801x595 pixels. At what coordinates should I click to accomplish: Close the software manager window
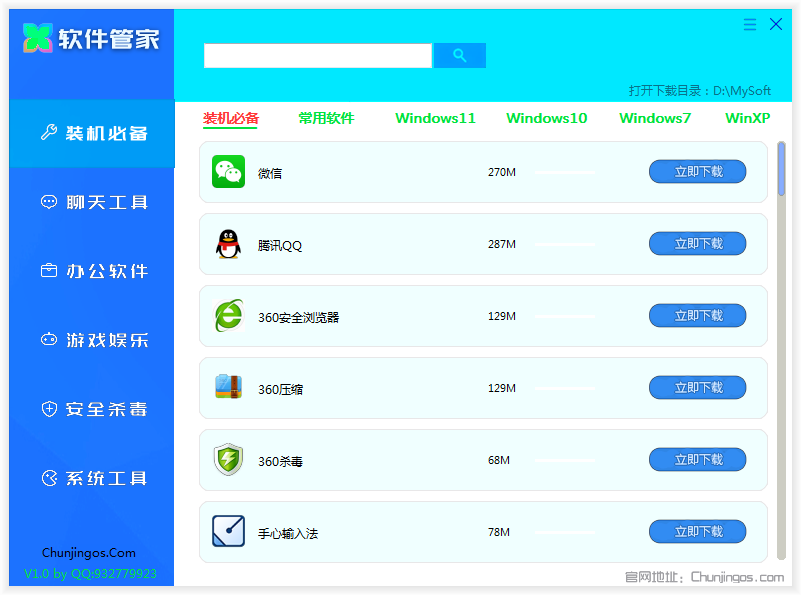776,24
